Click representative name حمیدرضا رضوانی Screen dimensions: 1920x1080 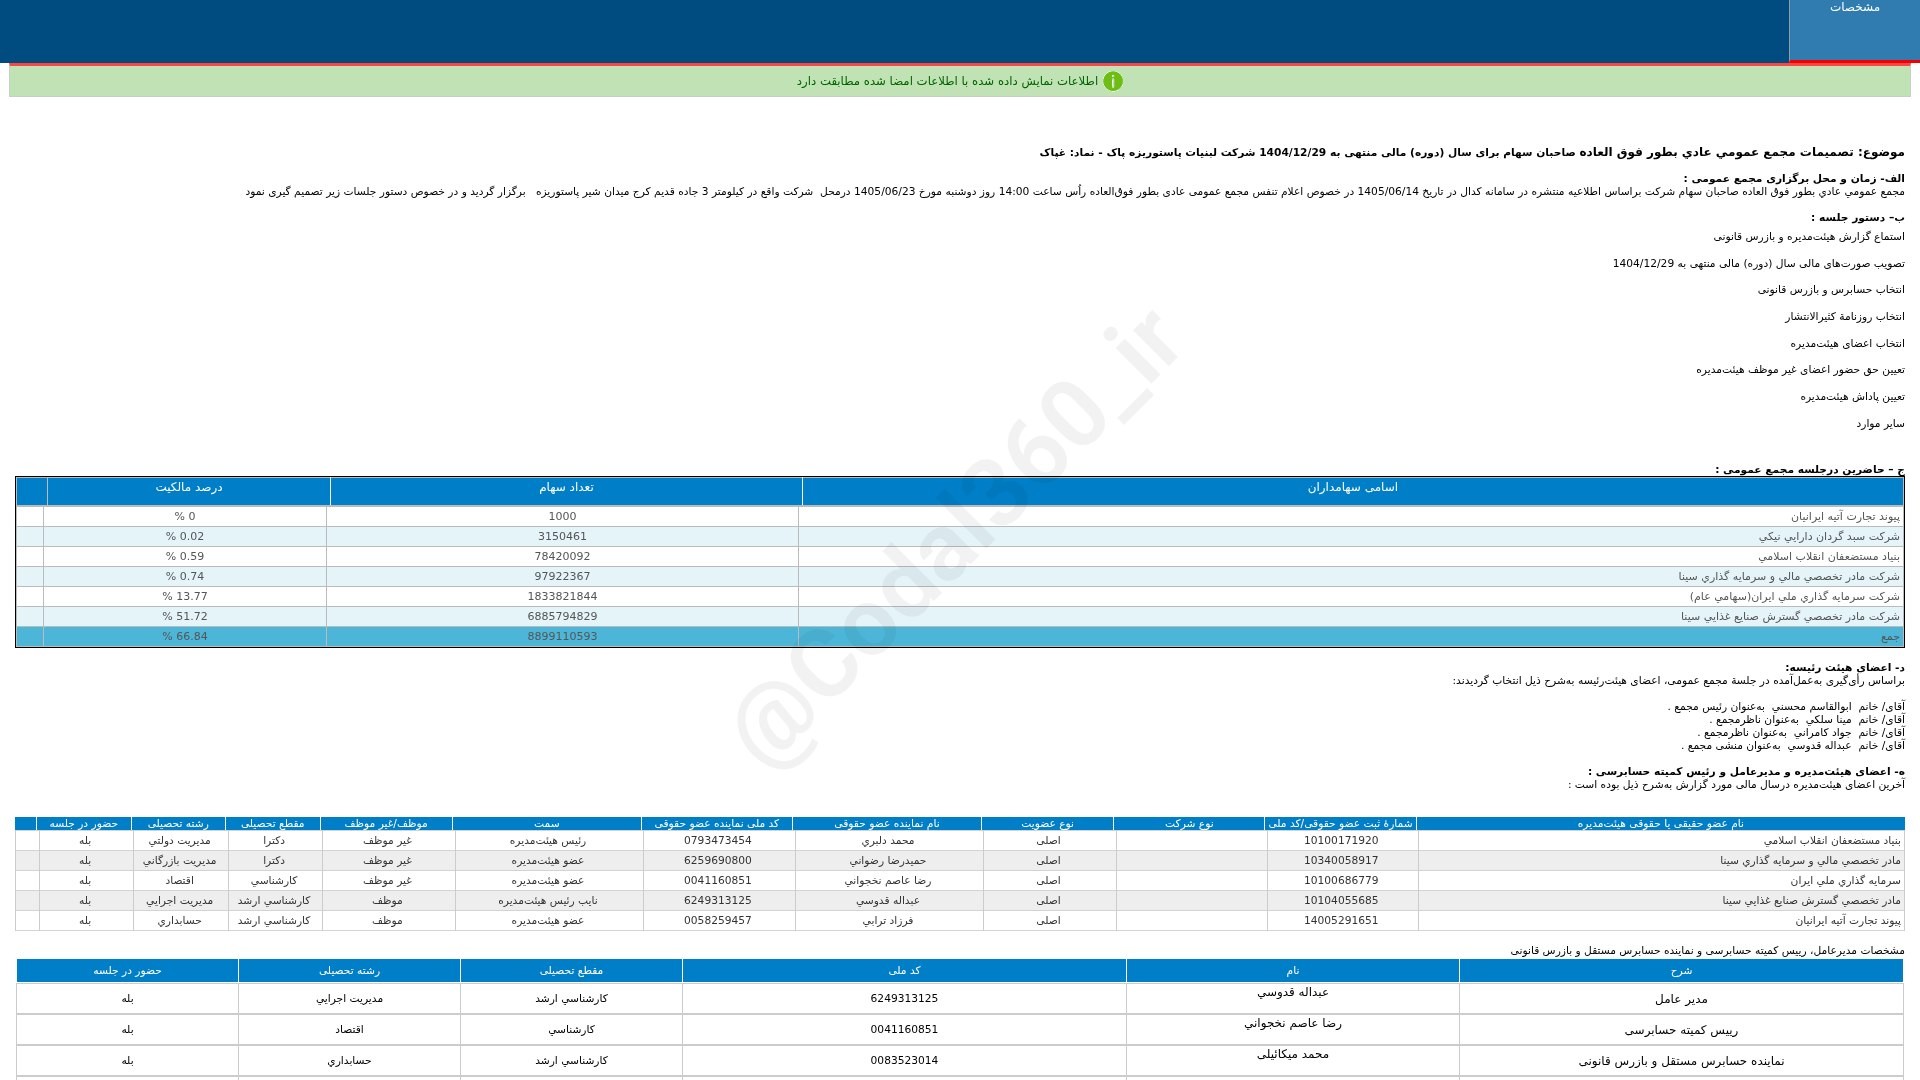(x=888, y=861)
